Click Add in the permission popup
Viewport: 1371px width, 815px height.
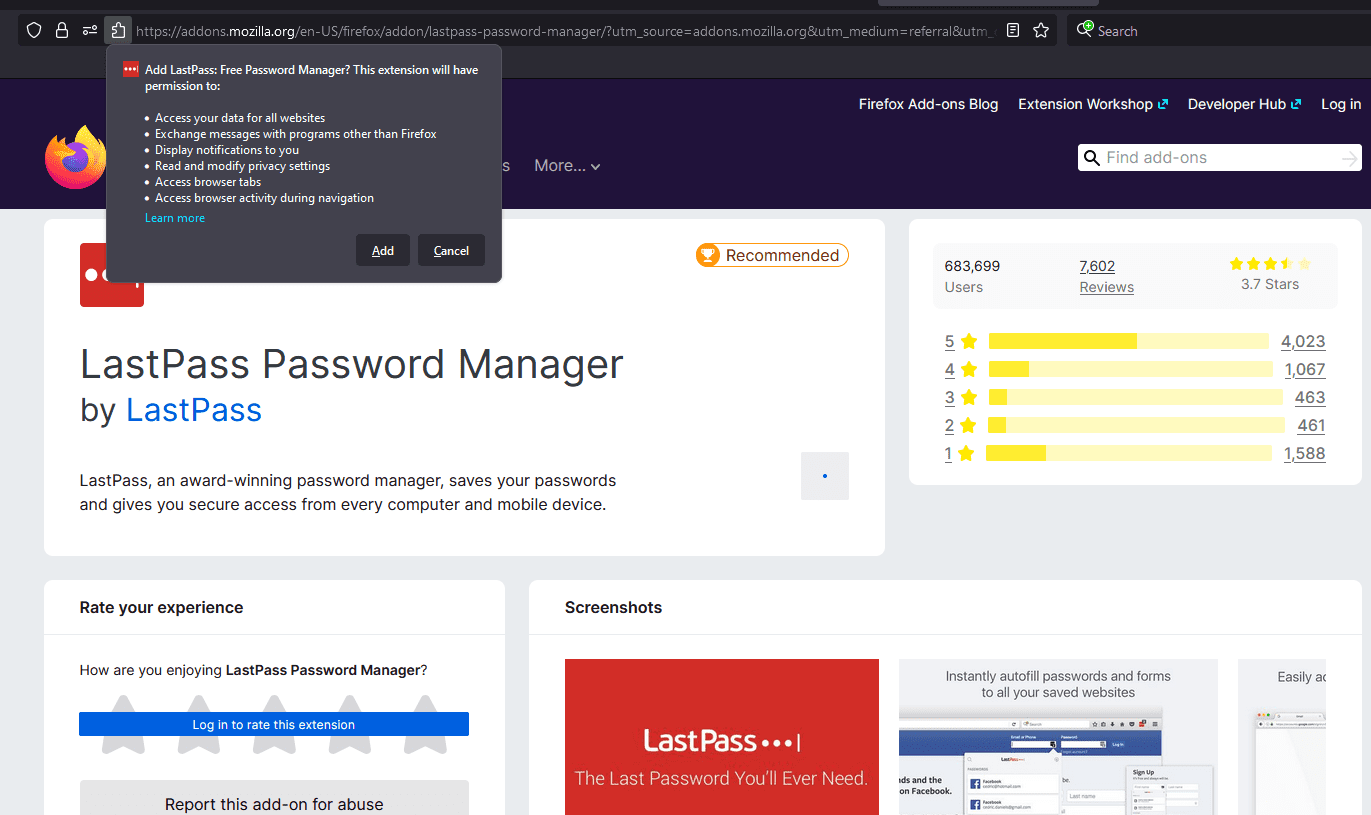click(x=383, y=250)
